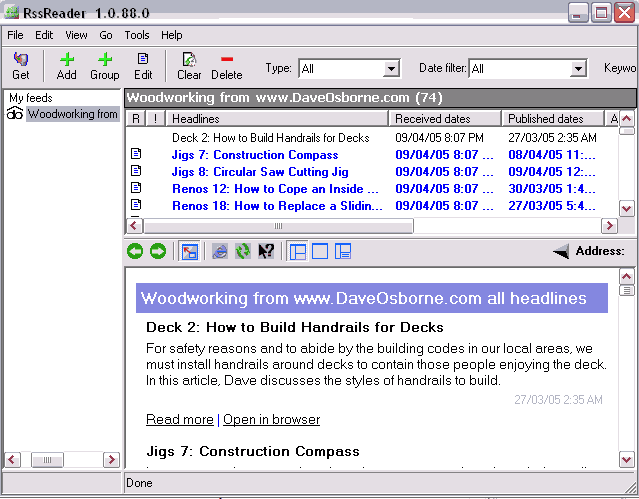Click feeds panel scroll left arrow
The width and height of the screenshot is (639, 499).
point(12,460)
